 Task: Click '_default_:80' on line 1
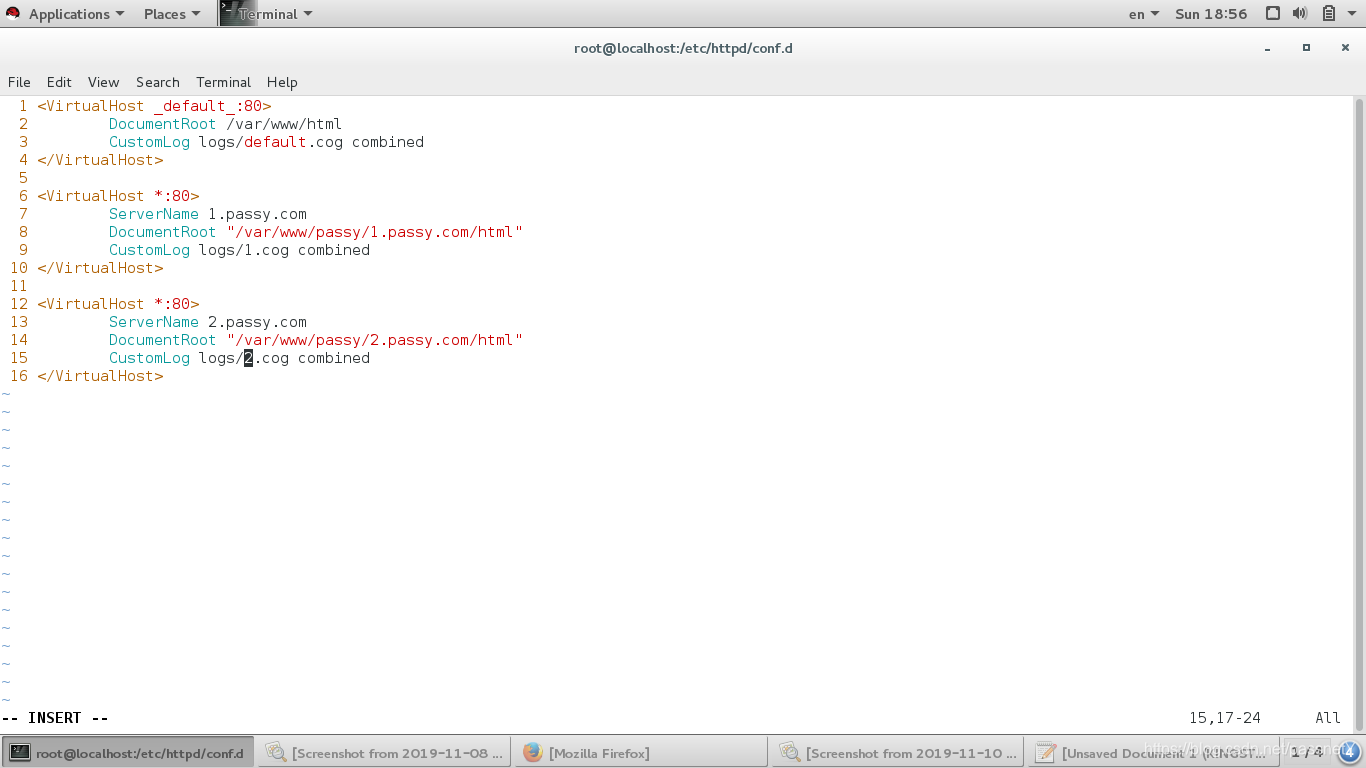[208, 106]
